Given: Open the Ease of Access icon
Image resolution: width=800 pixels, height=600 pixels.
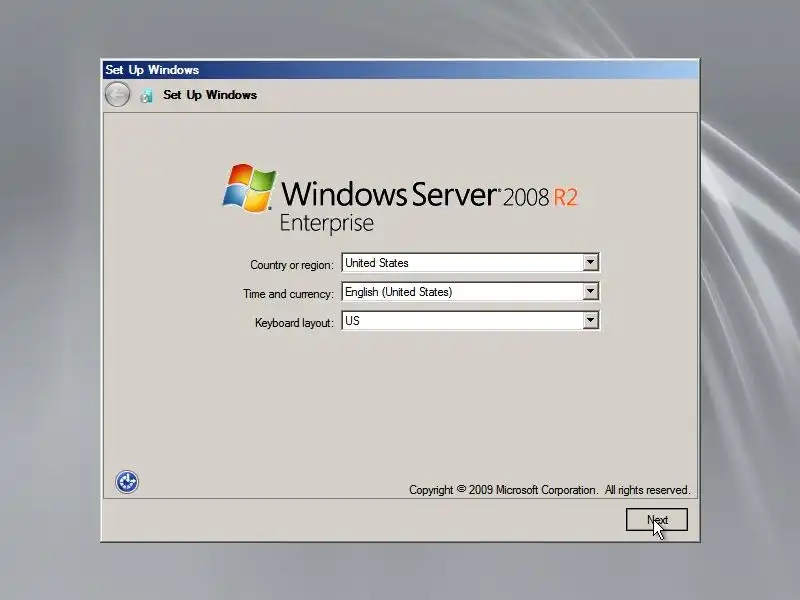Looking at the screenshot, I should click(x=127, y=482).
